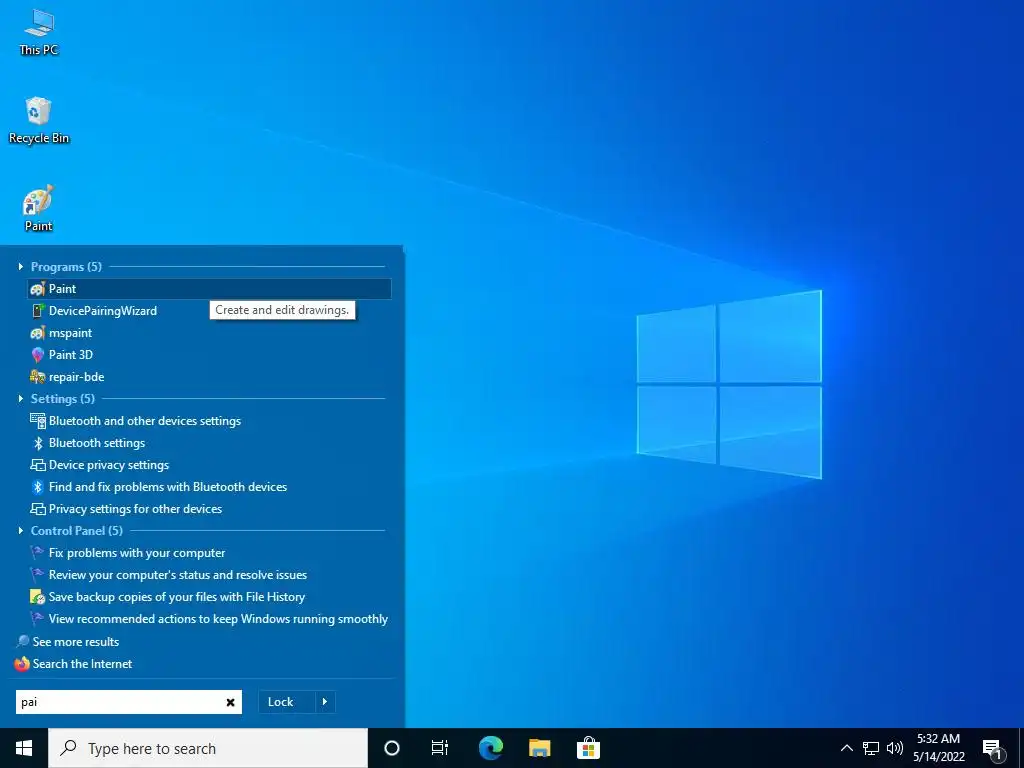Open the arrow menu beside Lock

[325, 702]
